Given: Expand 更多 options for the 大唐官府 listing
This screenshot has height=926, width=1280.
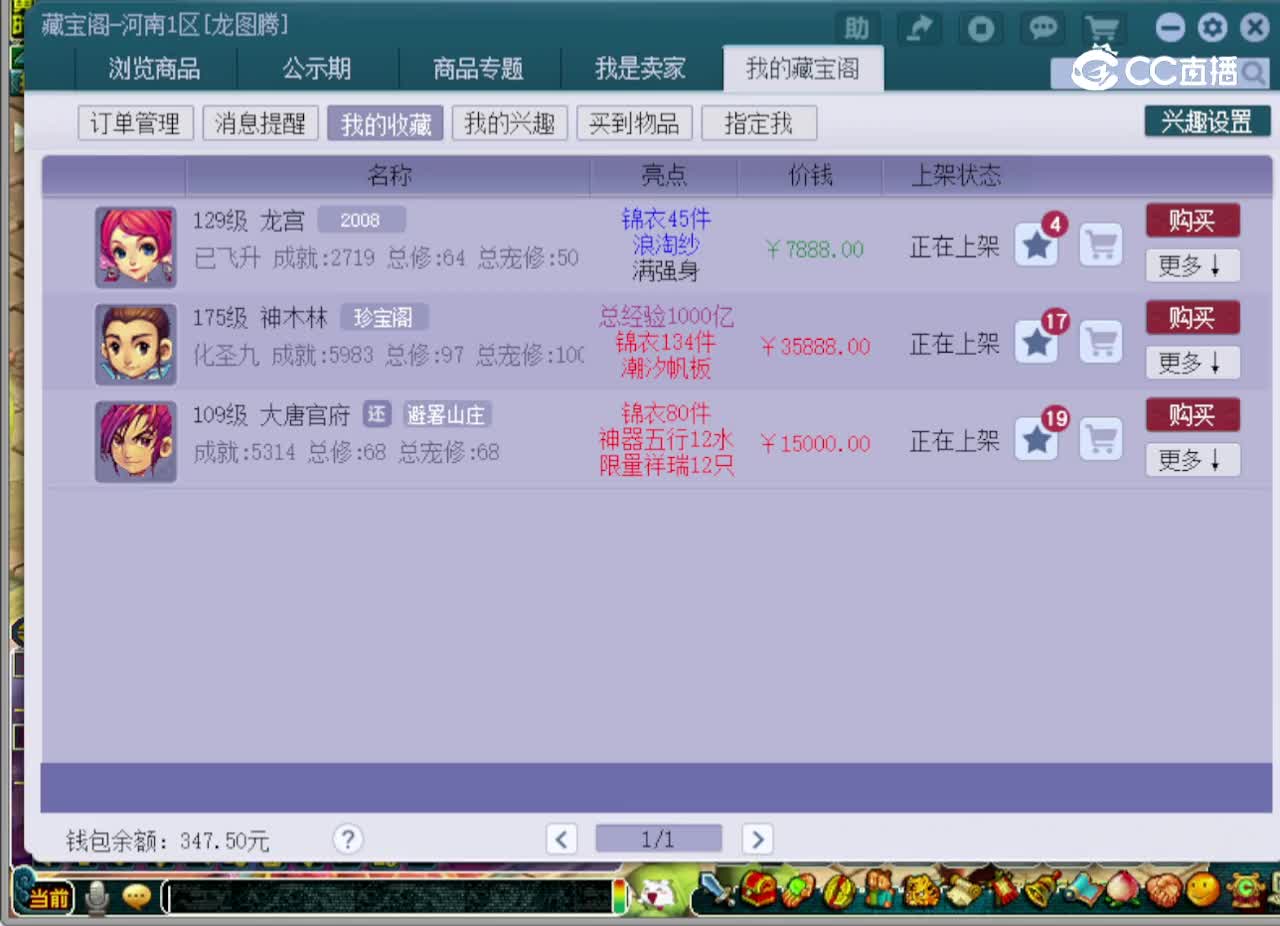Looking at the screenshot, I should coord(1192,460).
